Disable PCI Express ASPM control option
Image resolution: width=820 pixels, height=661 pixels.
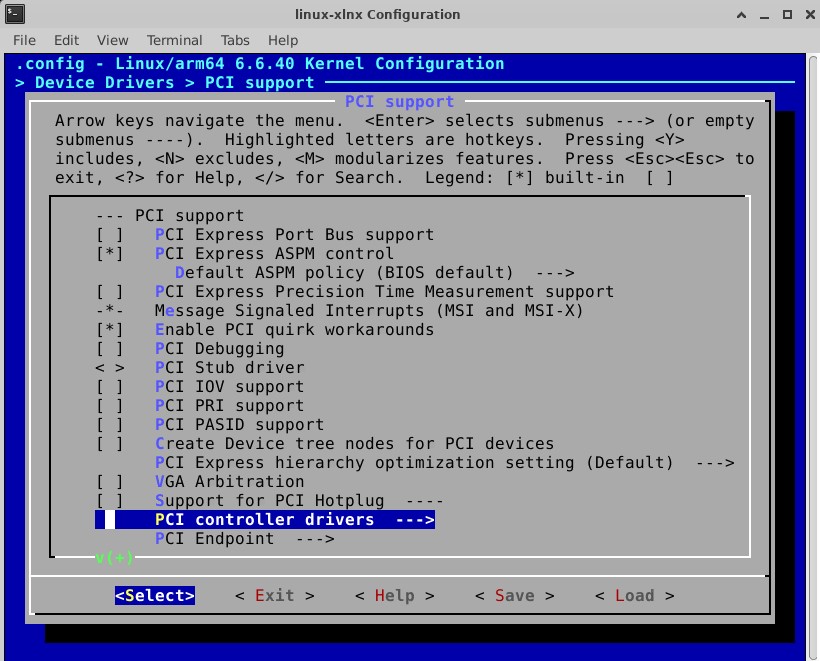(110, 254)
